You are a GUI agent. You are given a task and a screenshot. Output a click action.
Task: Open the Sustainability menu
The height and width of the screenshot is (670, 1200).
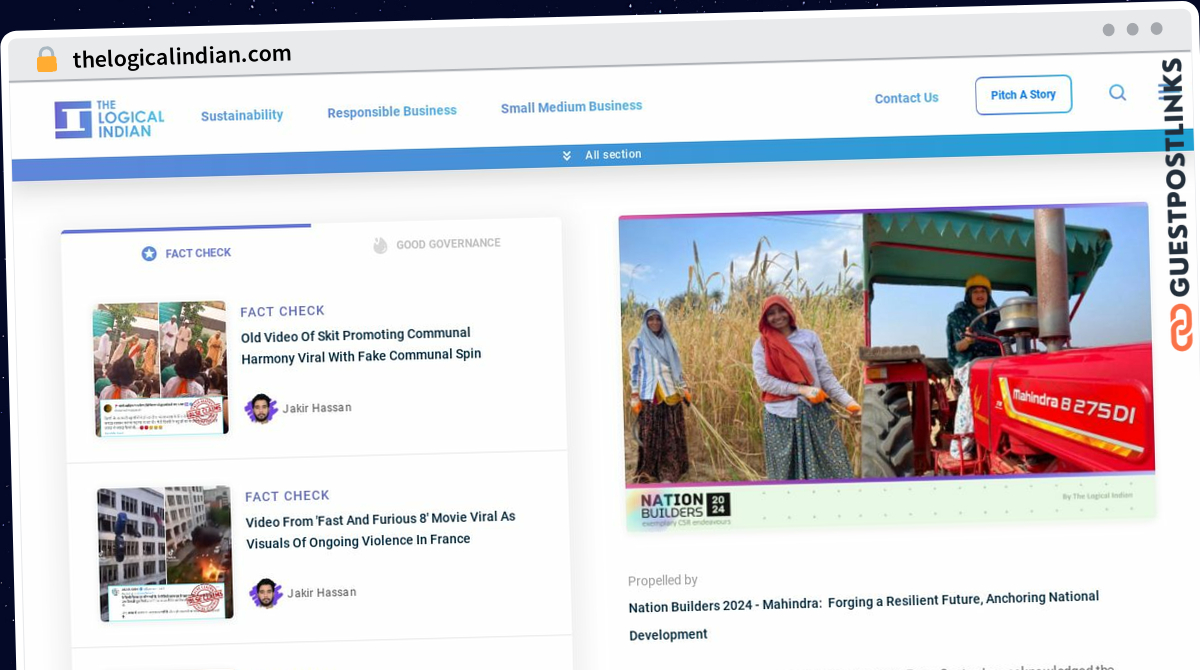point(242,115)
